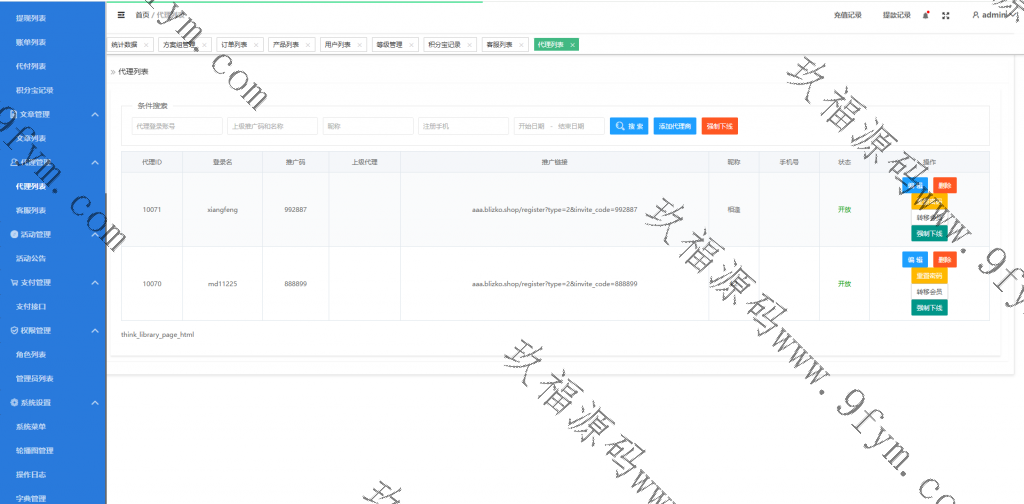Screen dimensions: 1024x504
Task: Open the admin user dropdown
Action: (993, 15)
